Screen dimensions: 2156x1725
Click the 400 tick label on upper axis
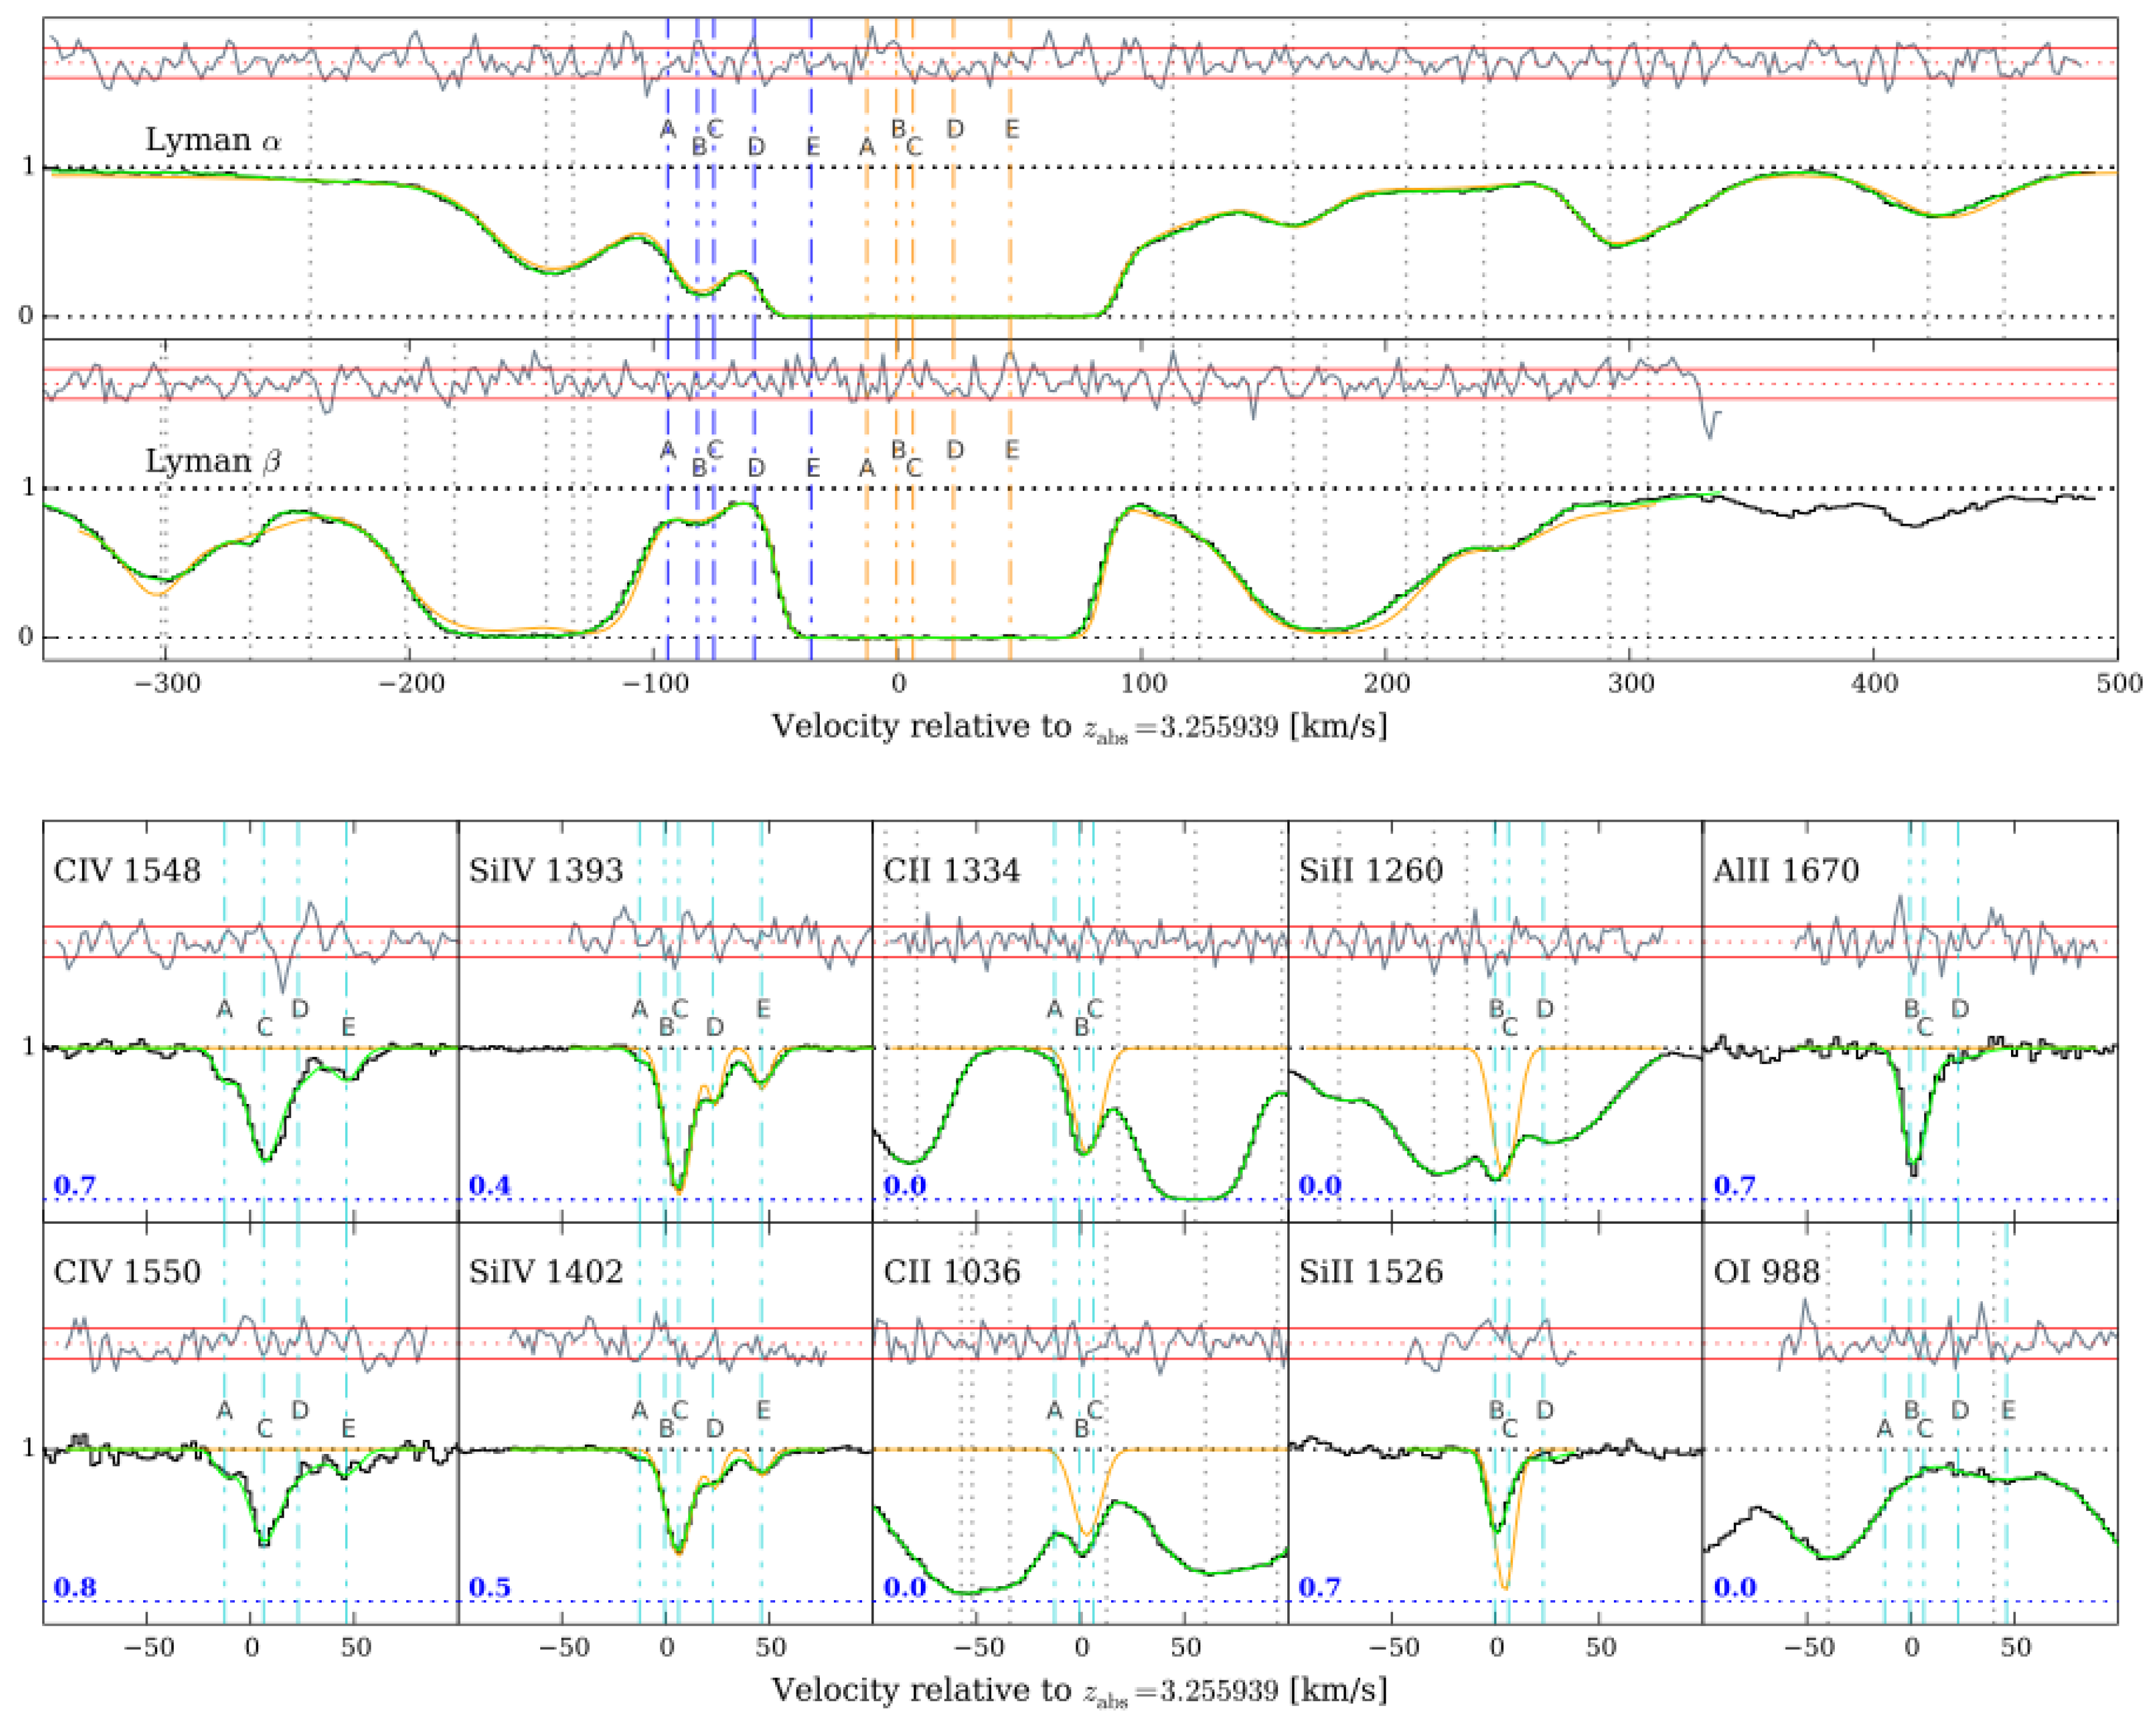coord(1874,684)
